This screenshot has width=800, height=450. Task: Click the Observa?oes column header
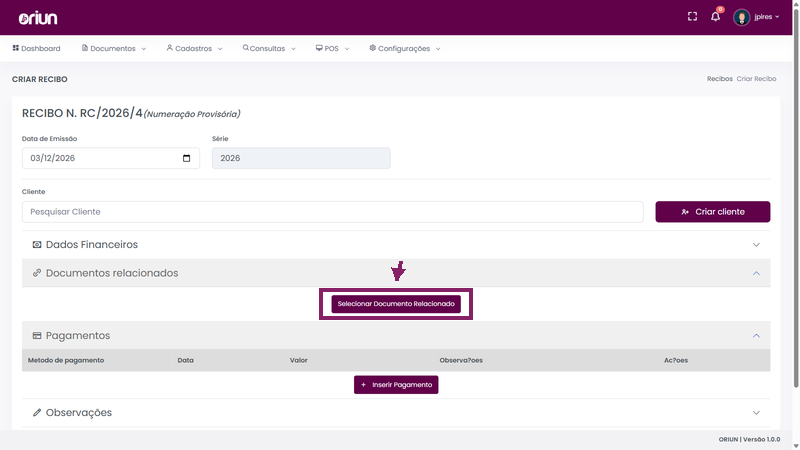[x=461, y=360]
